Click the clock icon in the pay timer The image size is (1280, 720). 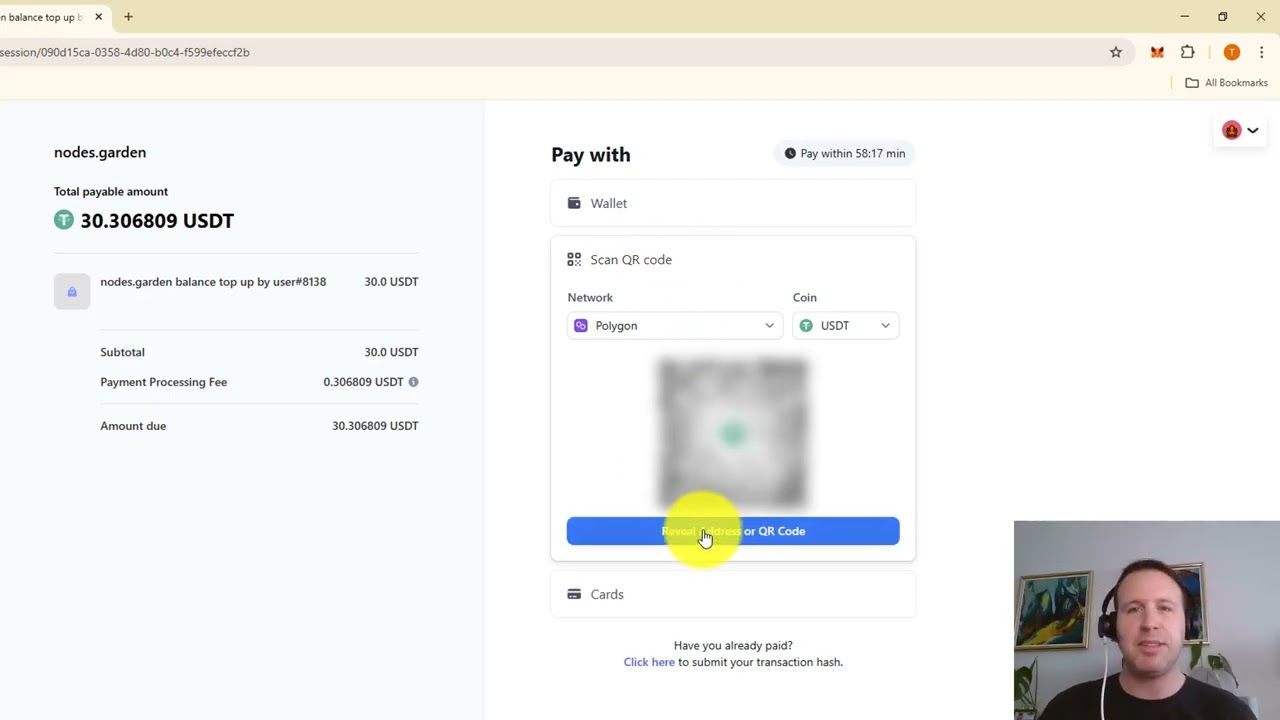[790, 154]
